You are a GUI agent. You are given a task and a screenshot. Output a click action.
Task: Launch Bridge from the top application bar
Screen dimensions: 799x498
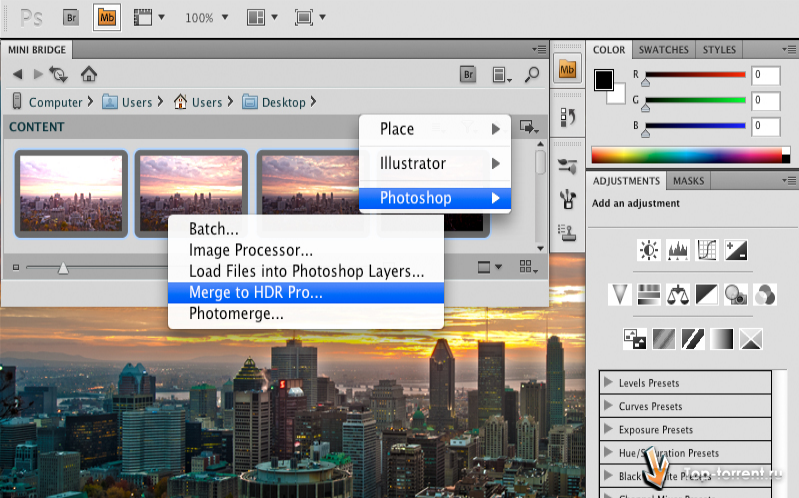(x=71, y=18)
